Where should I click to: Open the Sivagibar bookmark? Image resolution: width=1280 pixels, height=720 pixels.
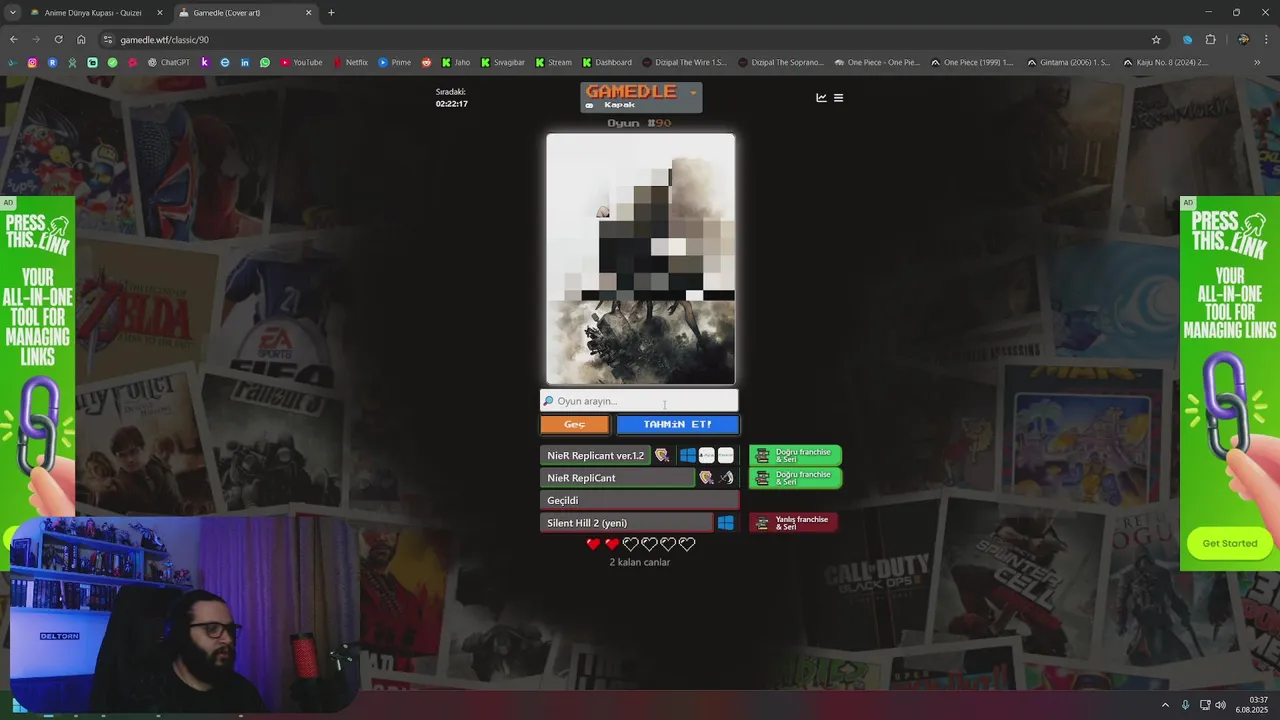pyautogui.click(x=502, y=62)
